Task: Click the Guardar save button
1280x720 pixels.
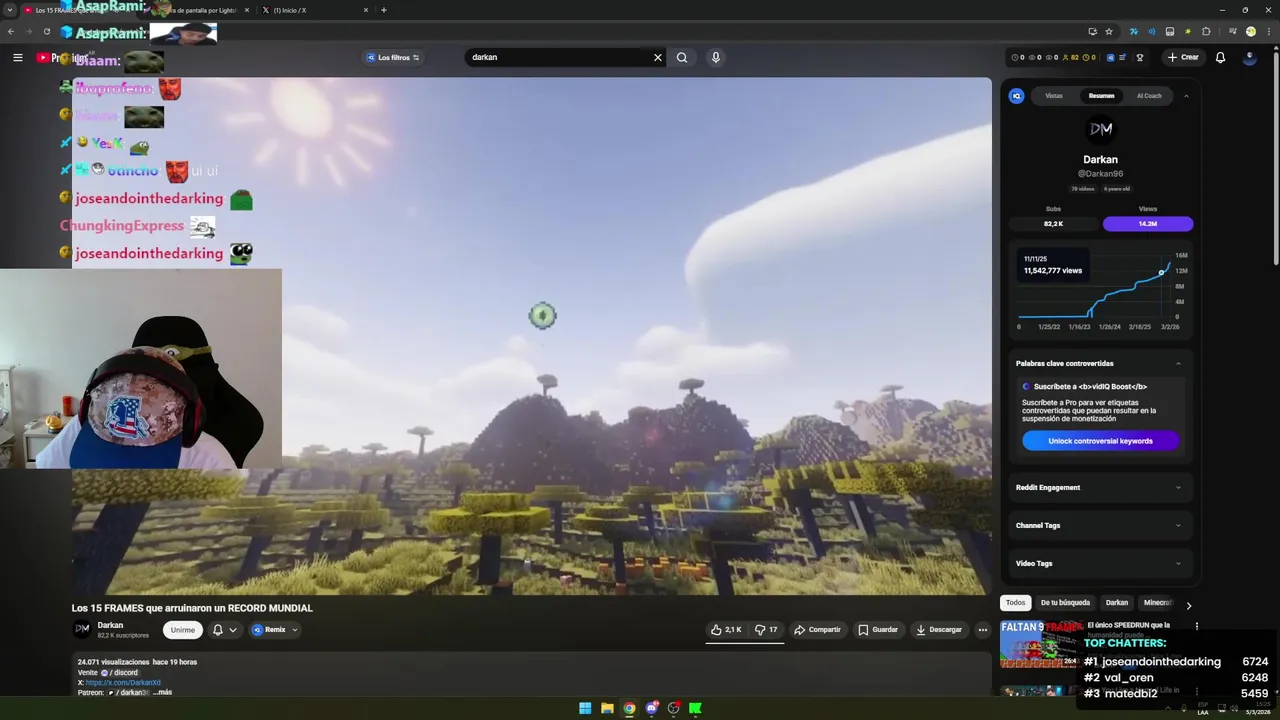Action: click(x=878, y=630)
